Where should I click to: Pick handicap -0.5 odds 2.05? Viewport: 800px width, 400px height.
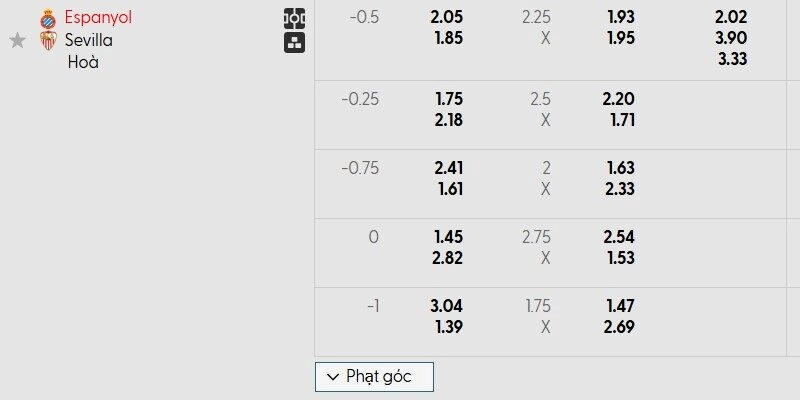(447, 18)
